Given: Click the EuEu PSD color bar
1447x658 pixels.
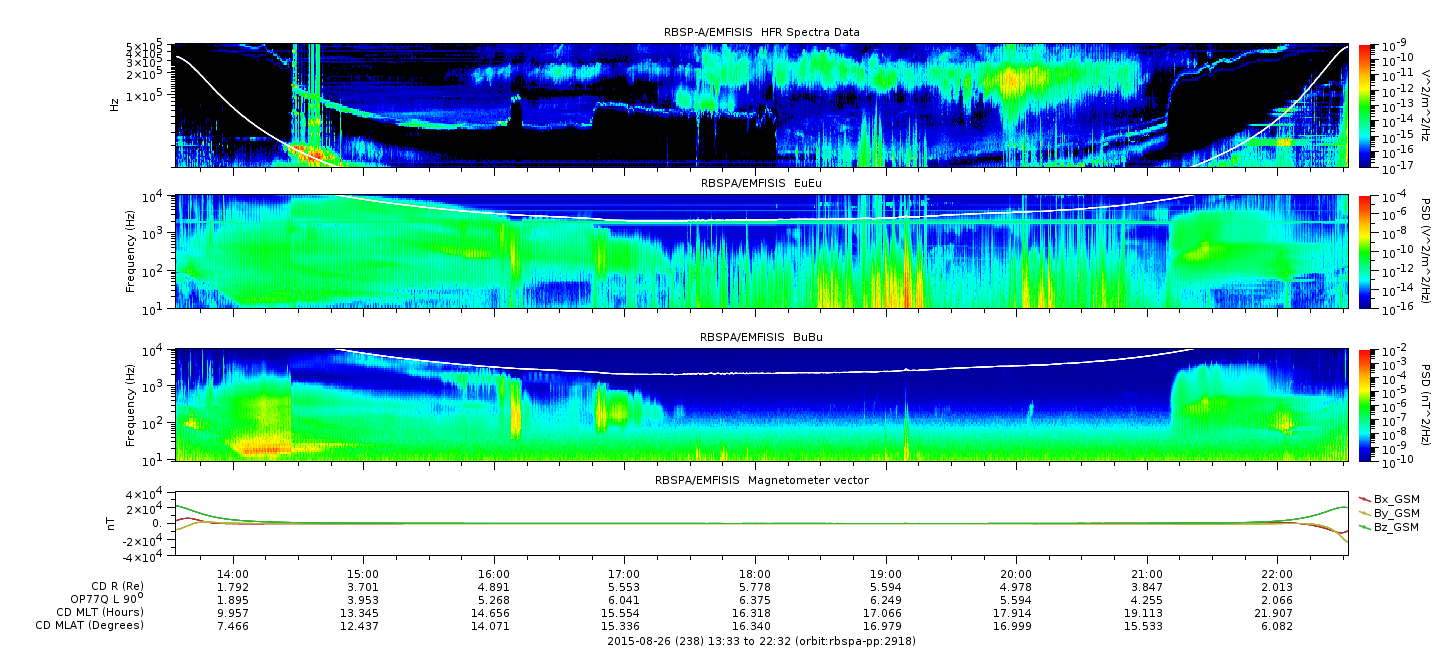Looking at the screenshot, I should coord(1365,251).
